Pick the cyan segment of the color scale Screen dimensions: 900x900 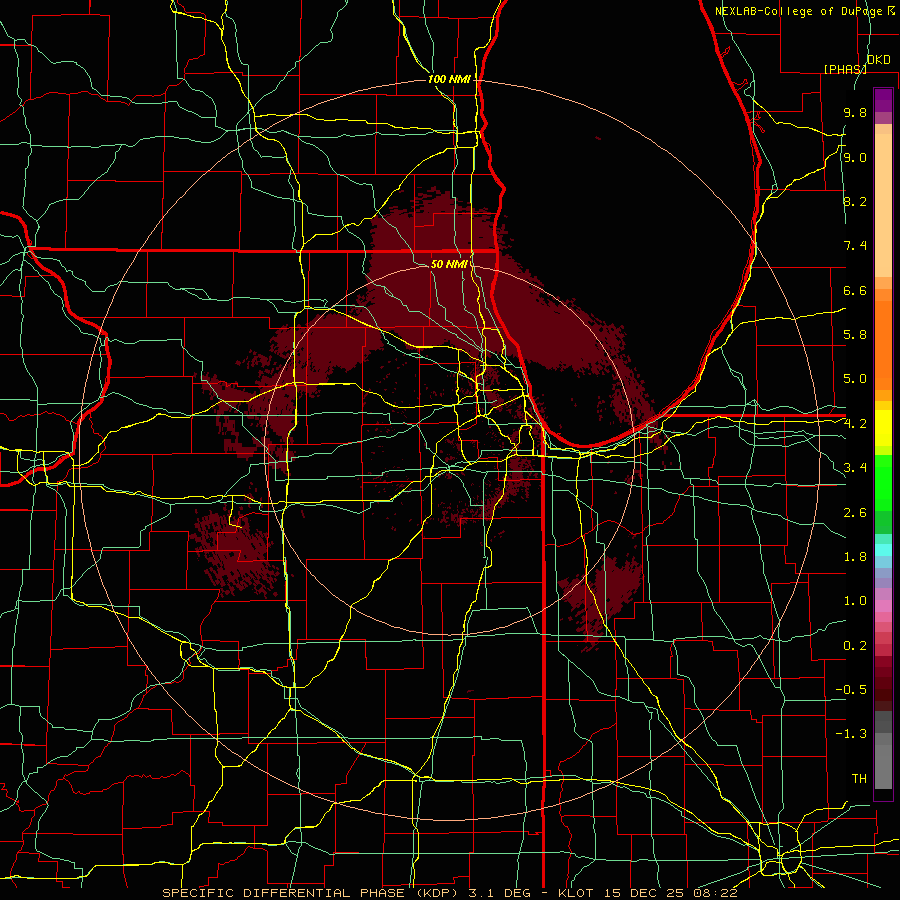pos(883,550)
